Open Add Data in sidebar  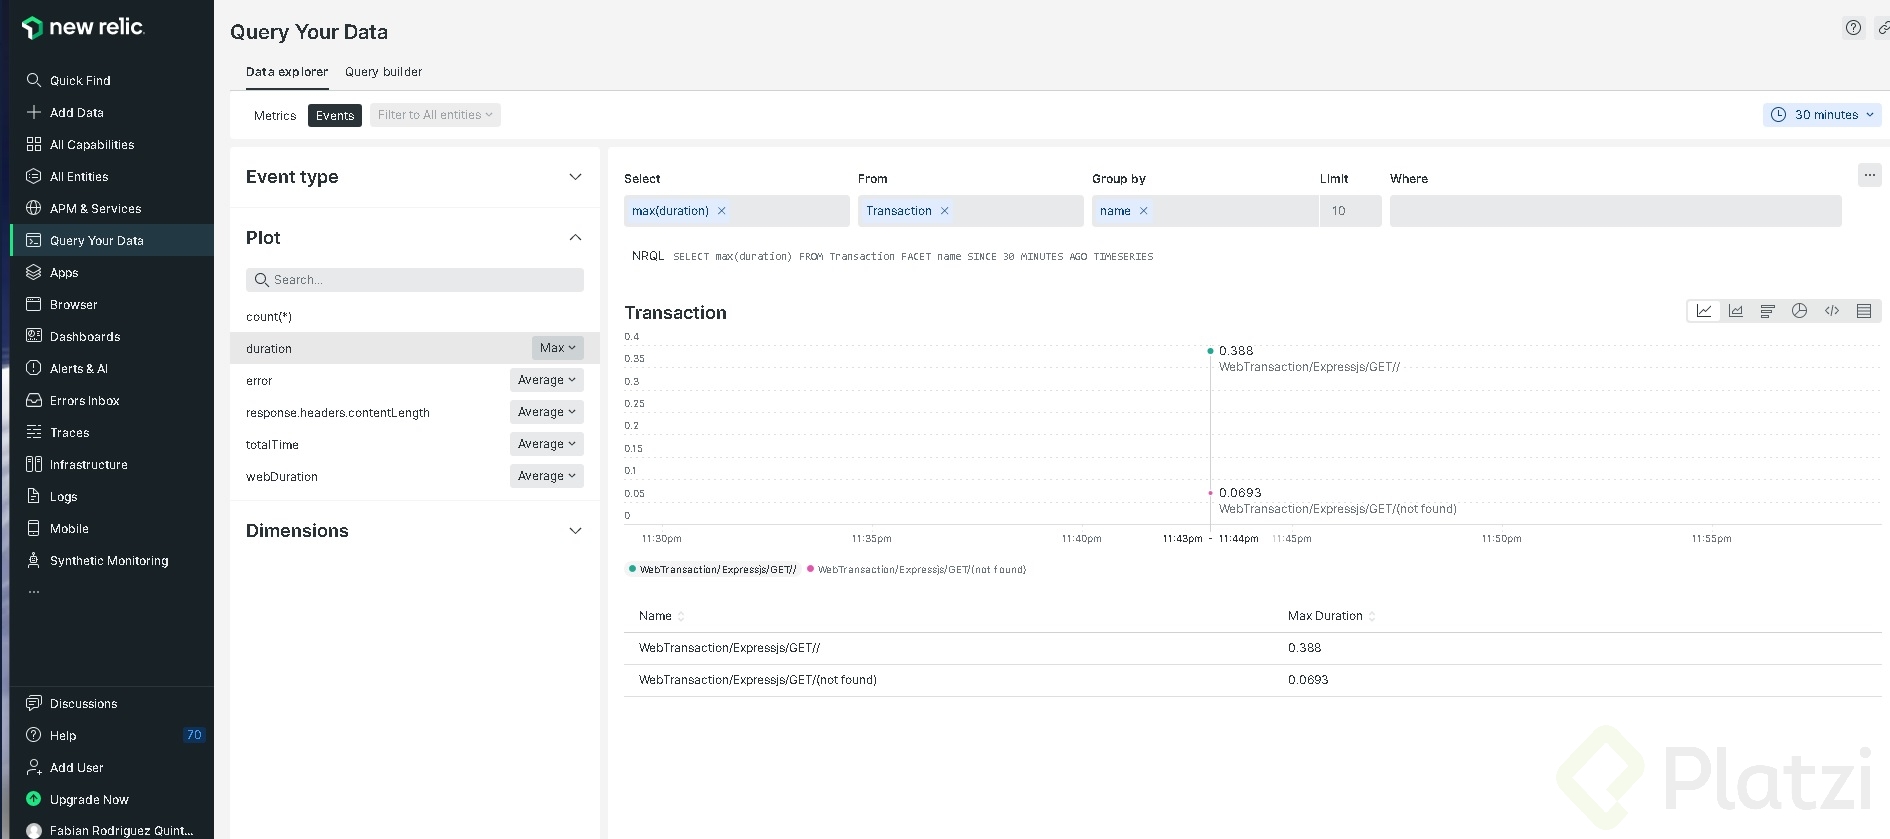(111, 112)
